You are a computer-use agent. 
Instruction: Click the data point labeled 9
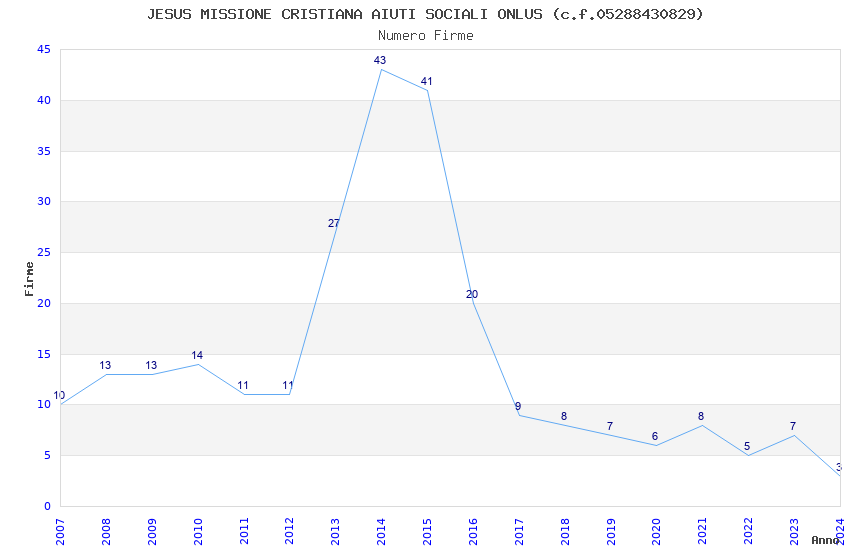pos(519,415)
